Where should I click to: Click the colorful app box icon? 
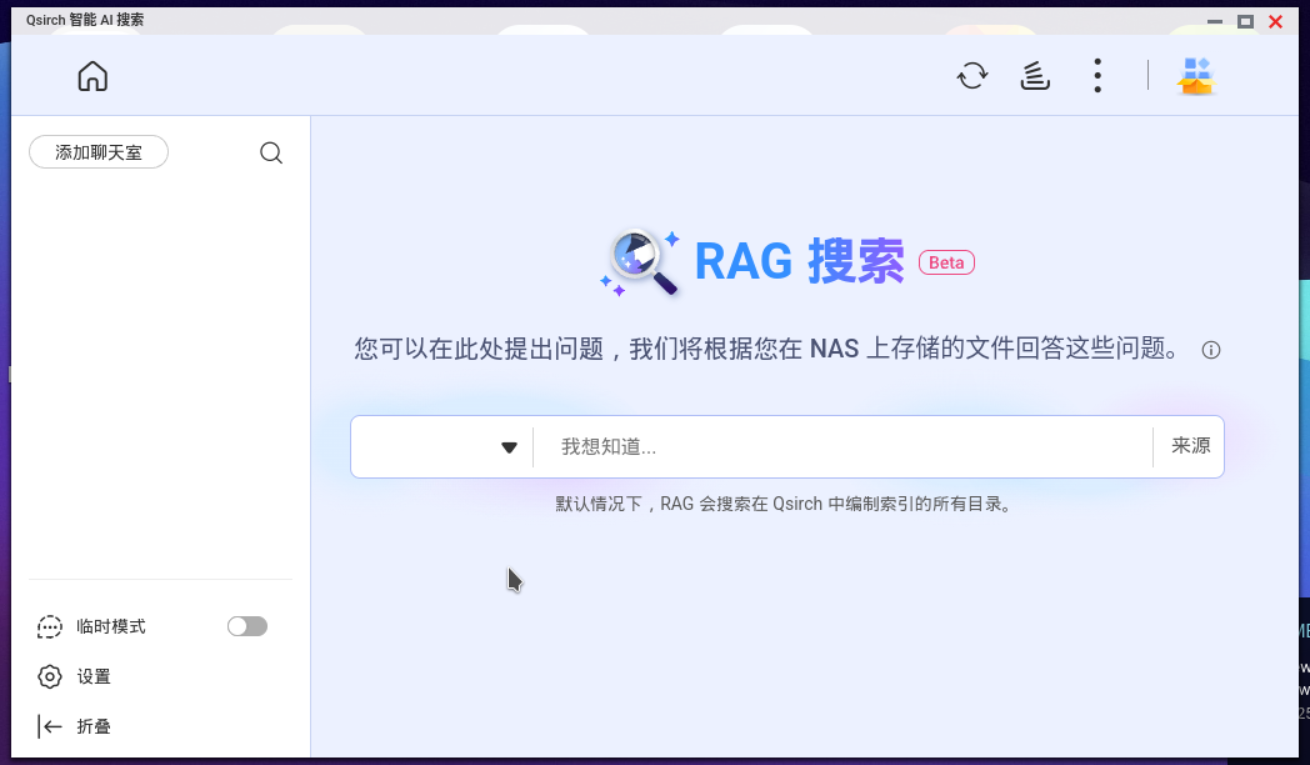pos(1195,76)
